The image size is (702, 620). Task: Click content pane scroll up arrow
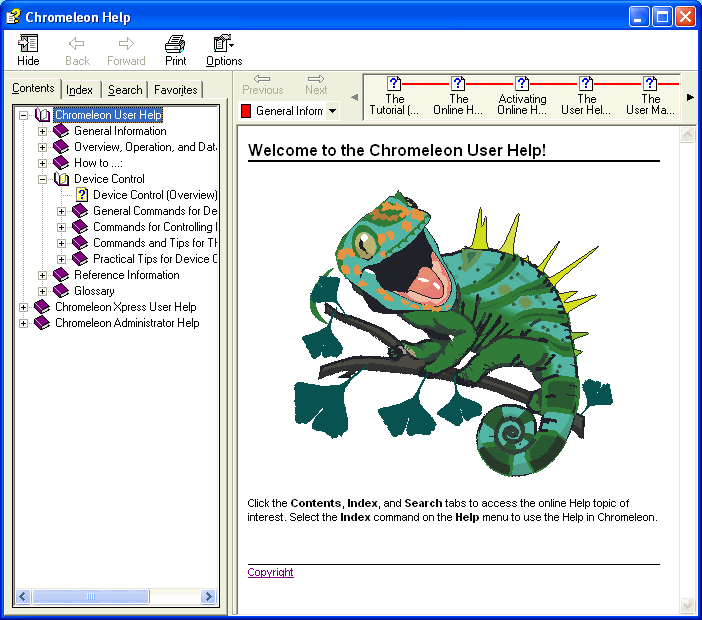click(x=687, y=134)
